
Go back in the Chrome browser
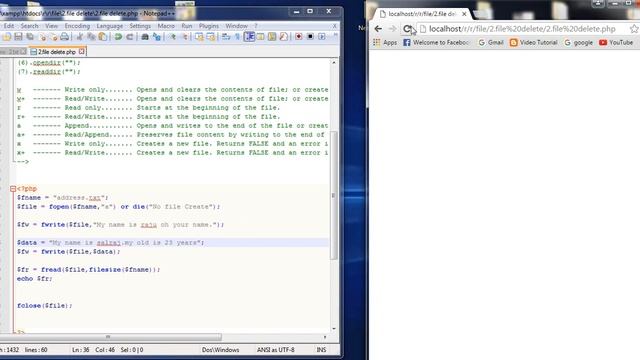(378, 29)
